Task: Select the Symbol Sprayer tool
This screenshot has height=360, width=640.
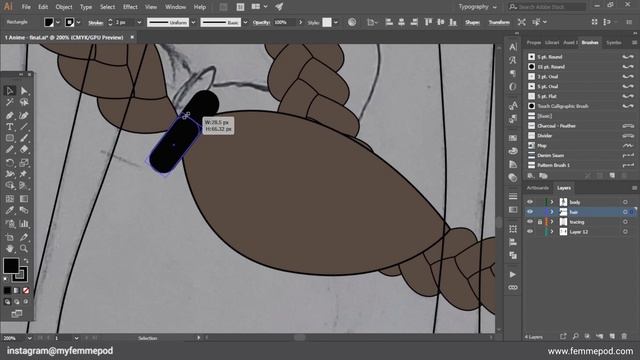Action: tap(10, 224)
